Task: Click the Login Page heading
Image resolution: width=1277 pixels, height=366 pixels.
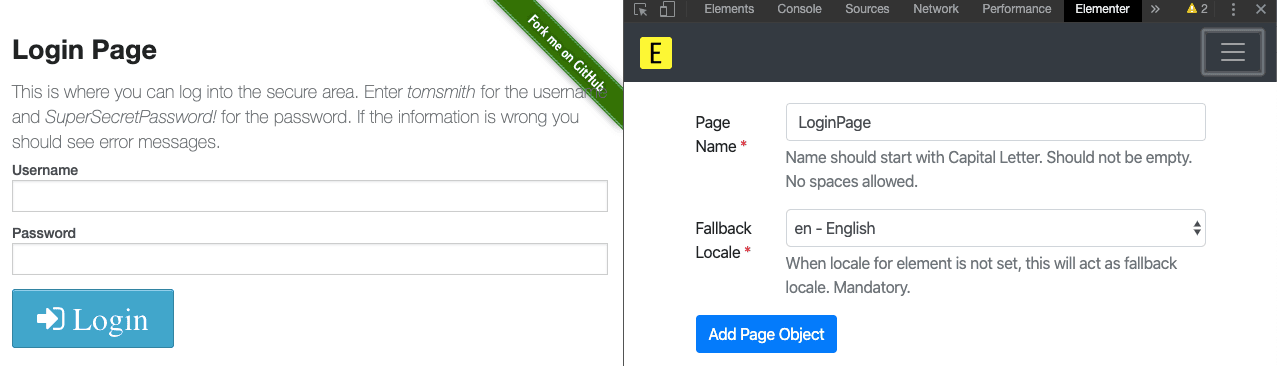Action: click(84, 49)
